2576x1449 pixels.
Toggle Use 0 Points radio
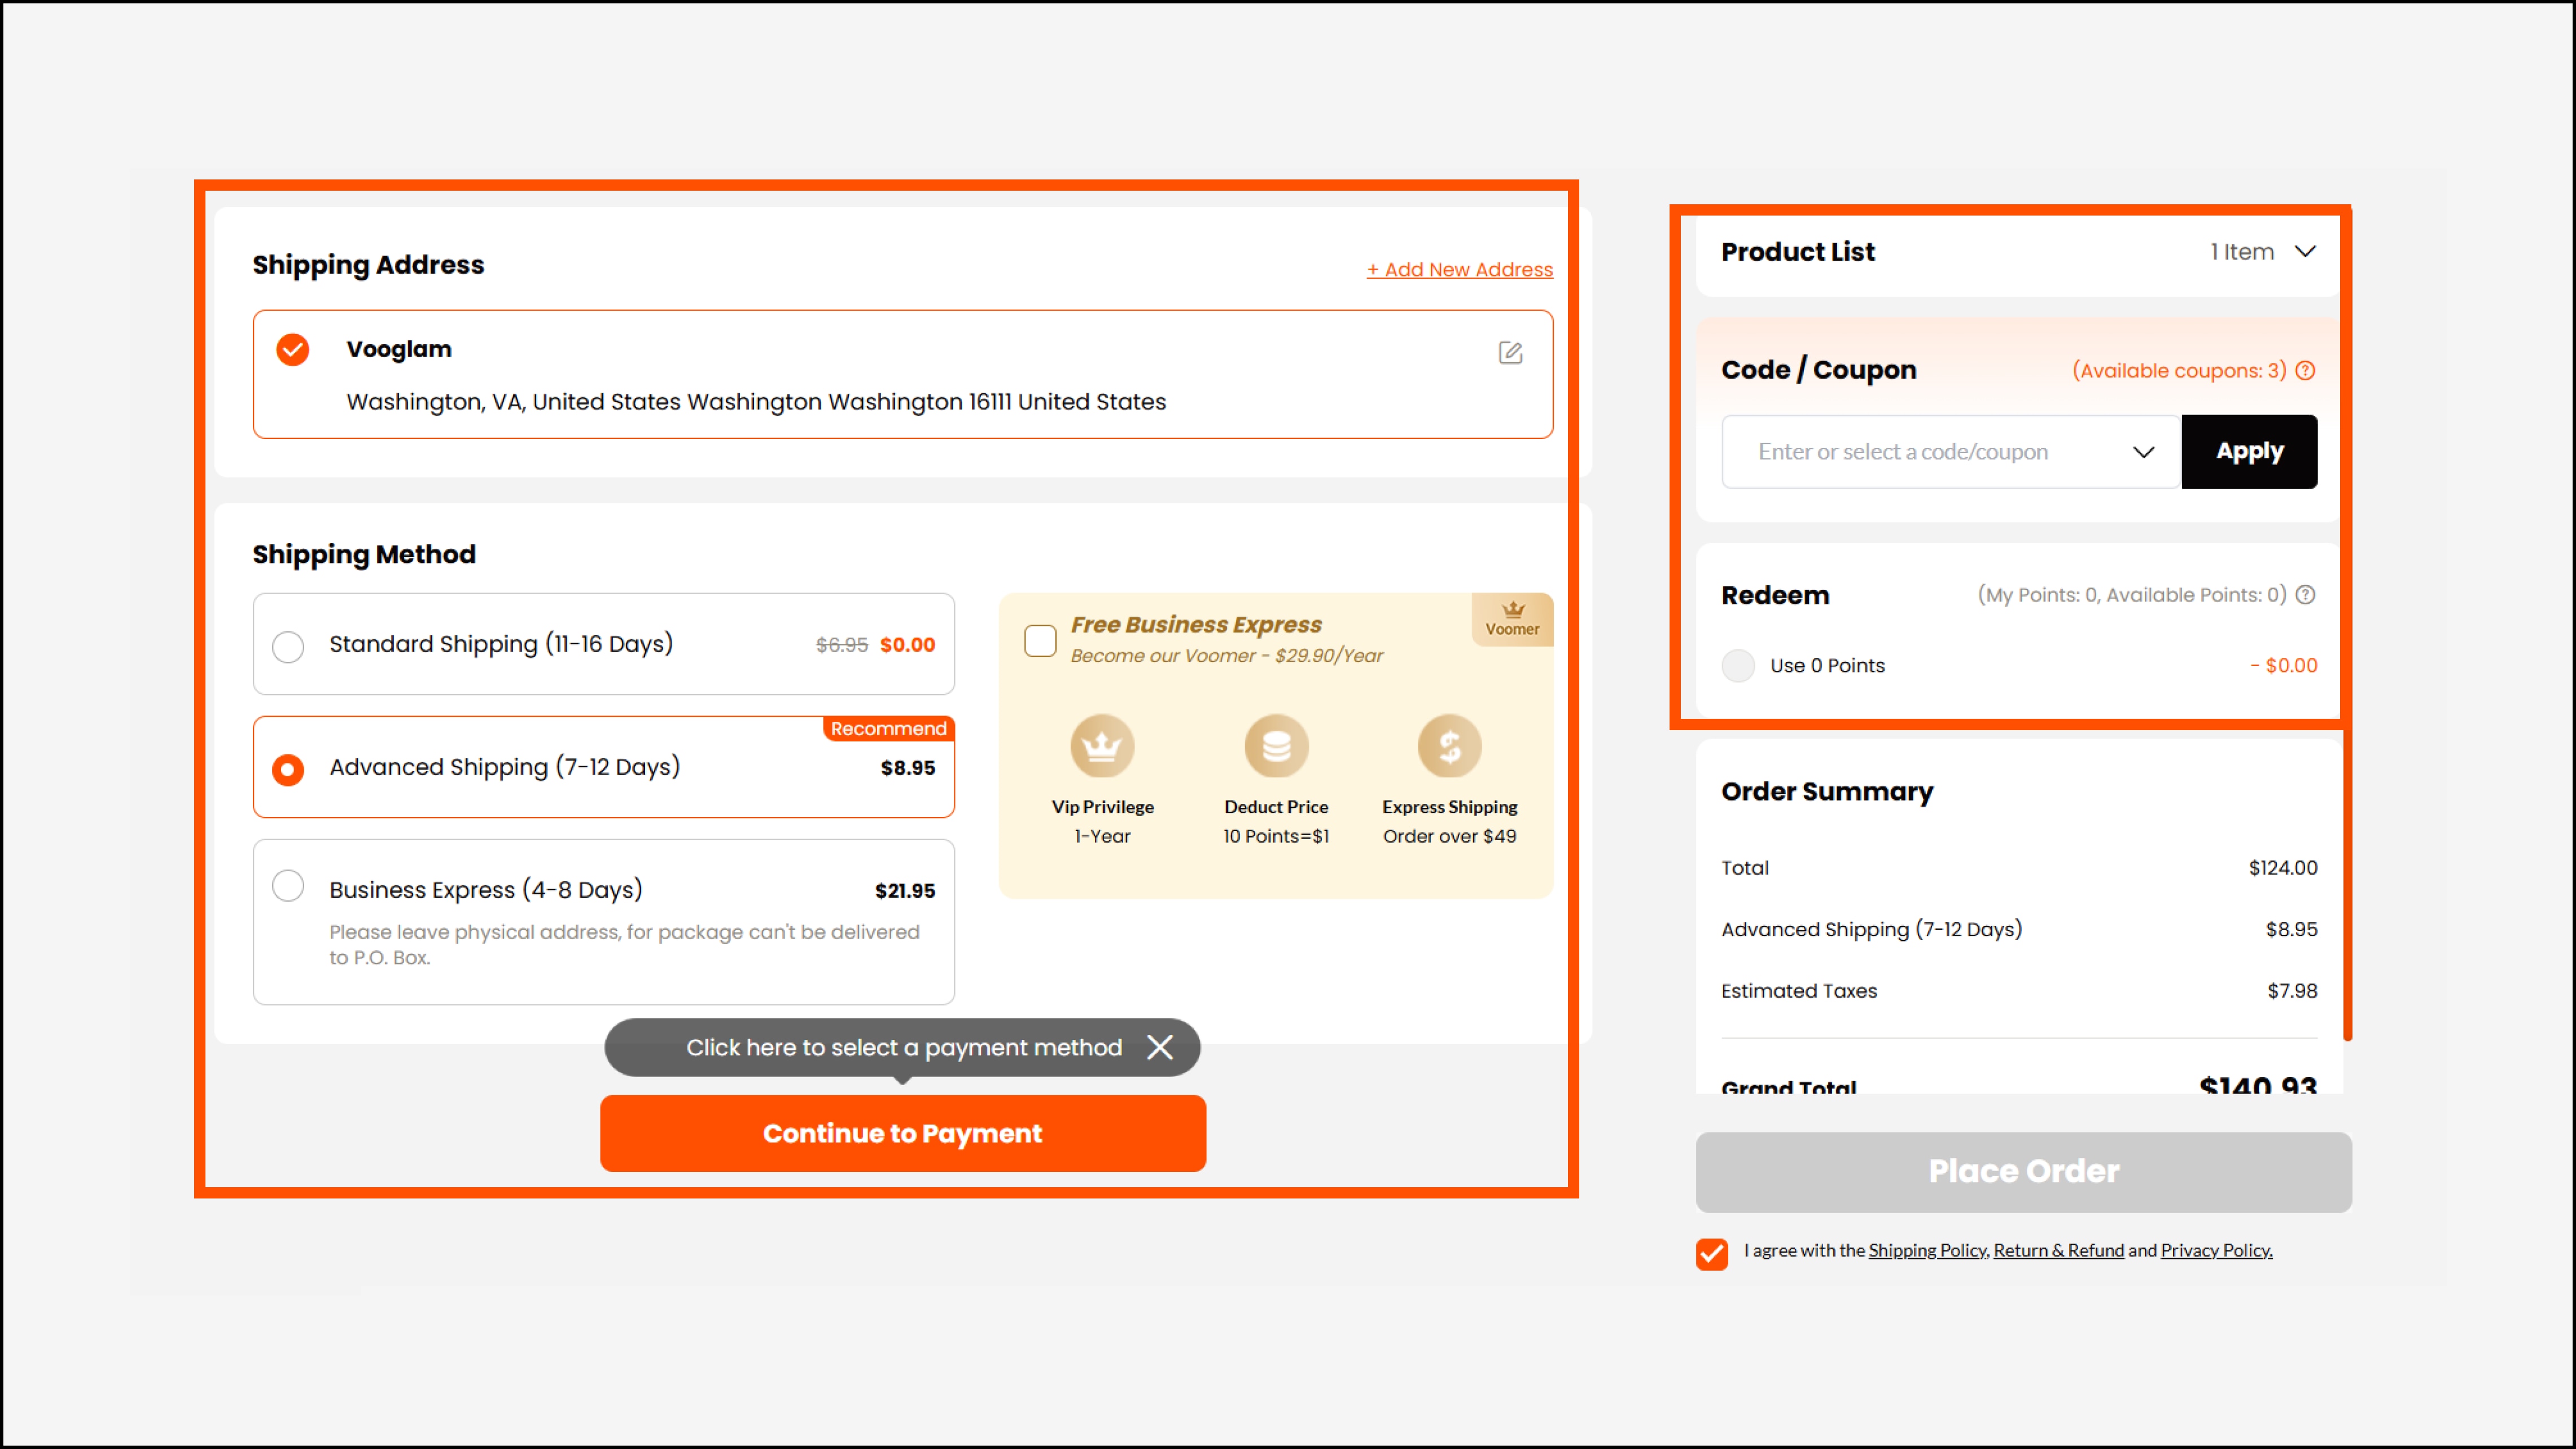pos(1738,666)
